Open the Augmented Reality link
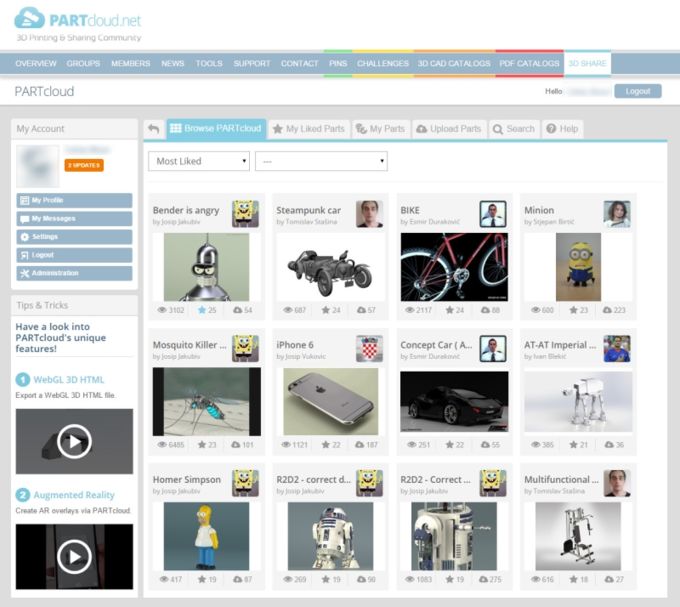 pos(74,495)
